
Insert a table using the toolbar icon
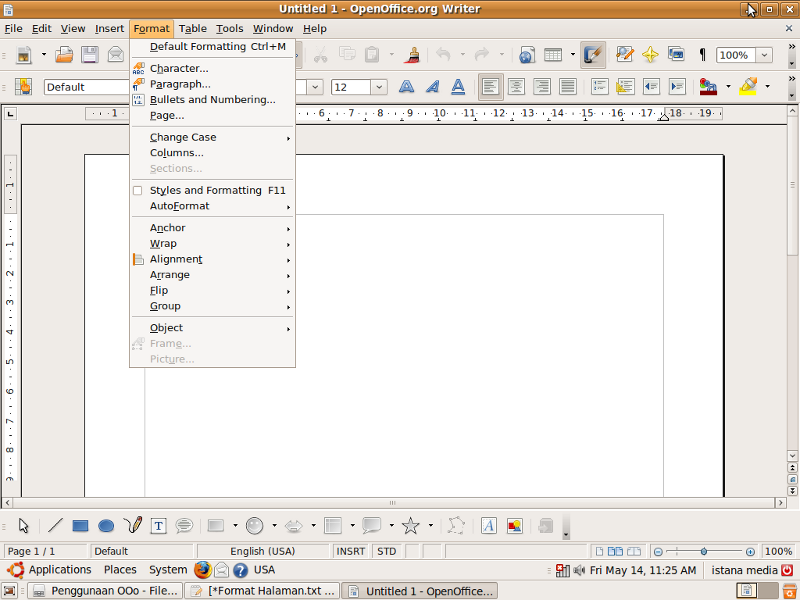(553, 55)
